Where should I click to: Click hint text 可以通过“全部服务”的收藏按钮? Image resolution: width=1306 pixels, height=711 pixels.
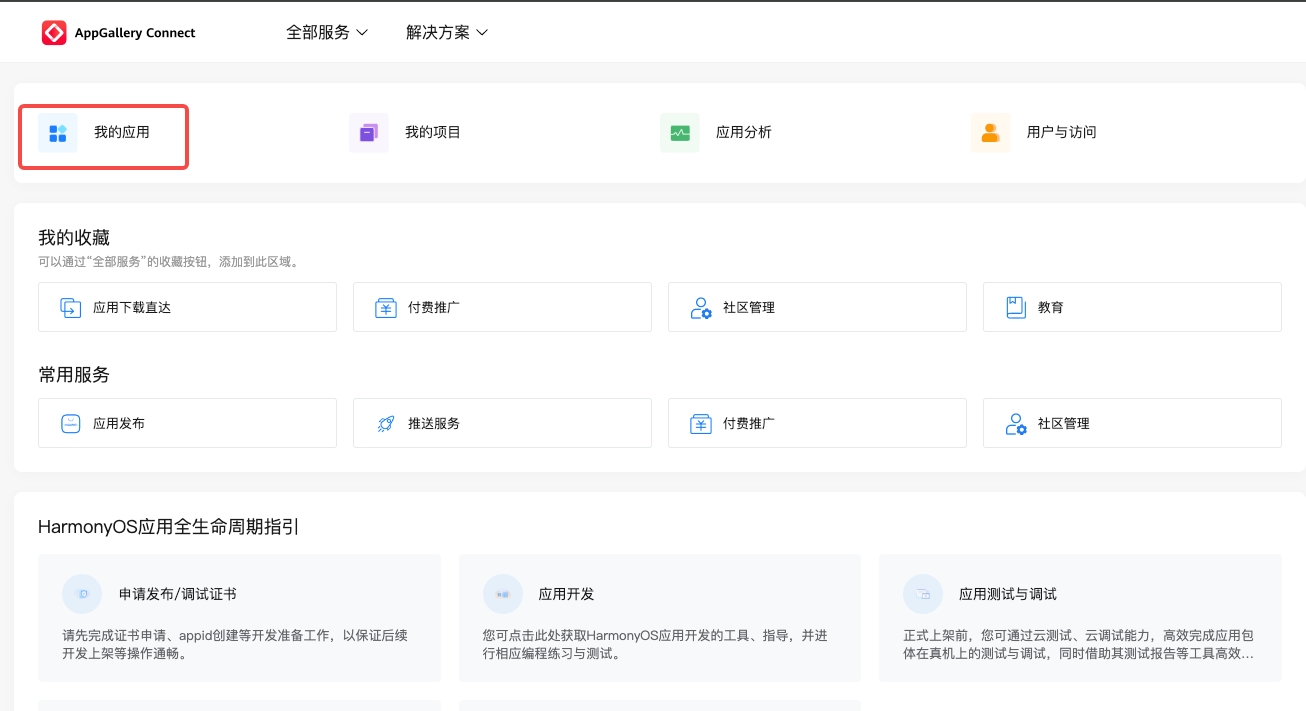tap(170, 262)
